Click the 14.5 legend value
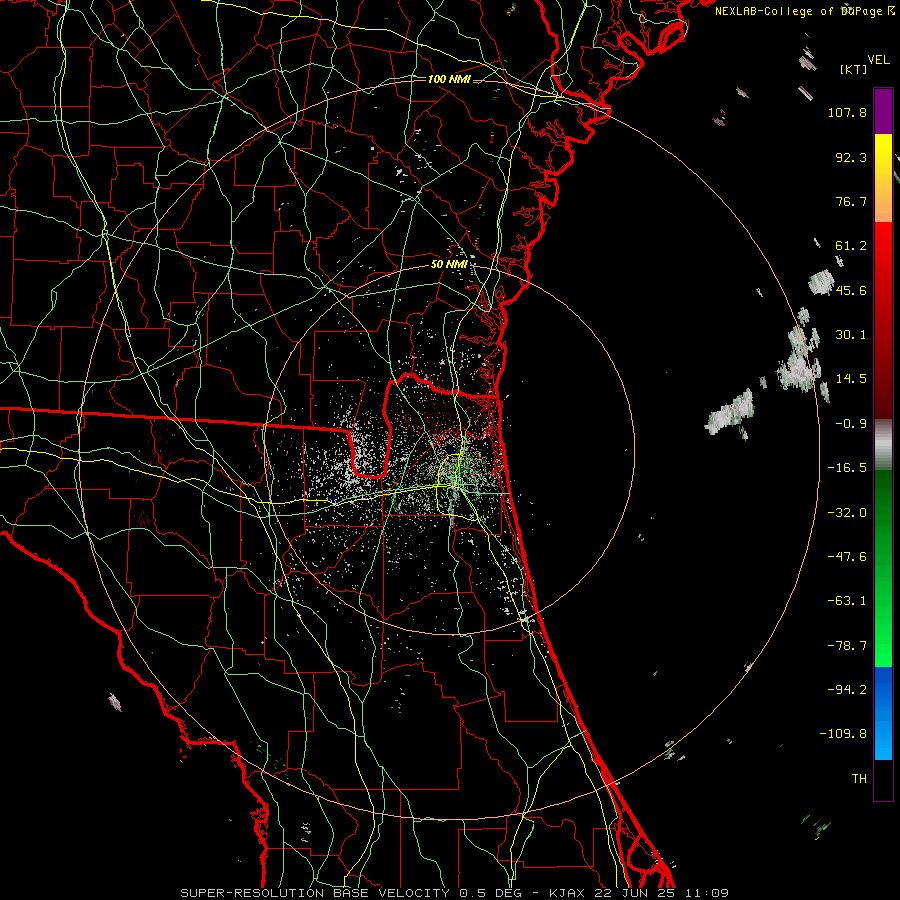Screen dimensions: 900x900 tap(851, 379)
